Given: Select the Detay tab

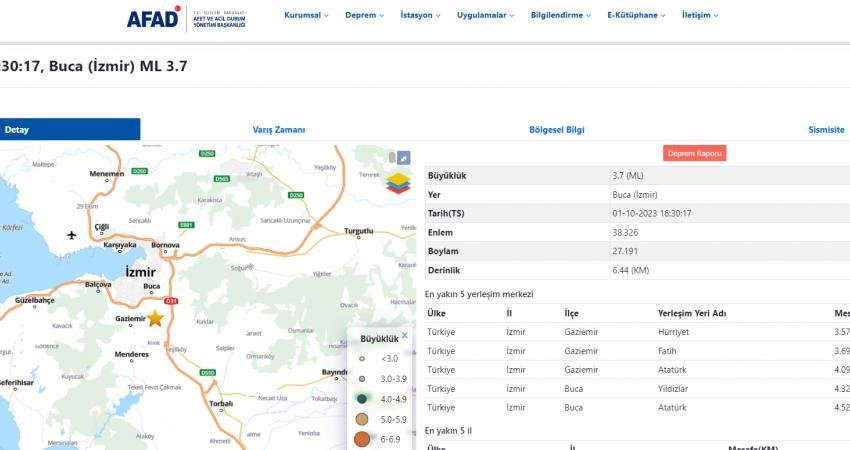Looking at the screenshot, I should point(70,130).
